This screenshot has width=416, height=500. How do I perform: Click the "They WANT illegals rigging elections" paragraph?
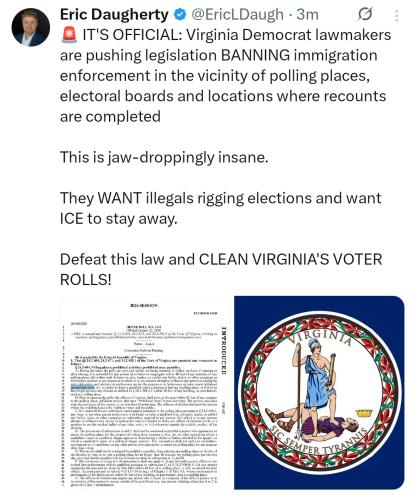pos(220,208)
